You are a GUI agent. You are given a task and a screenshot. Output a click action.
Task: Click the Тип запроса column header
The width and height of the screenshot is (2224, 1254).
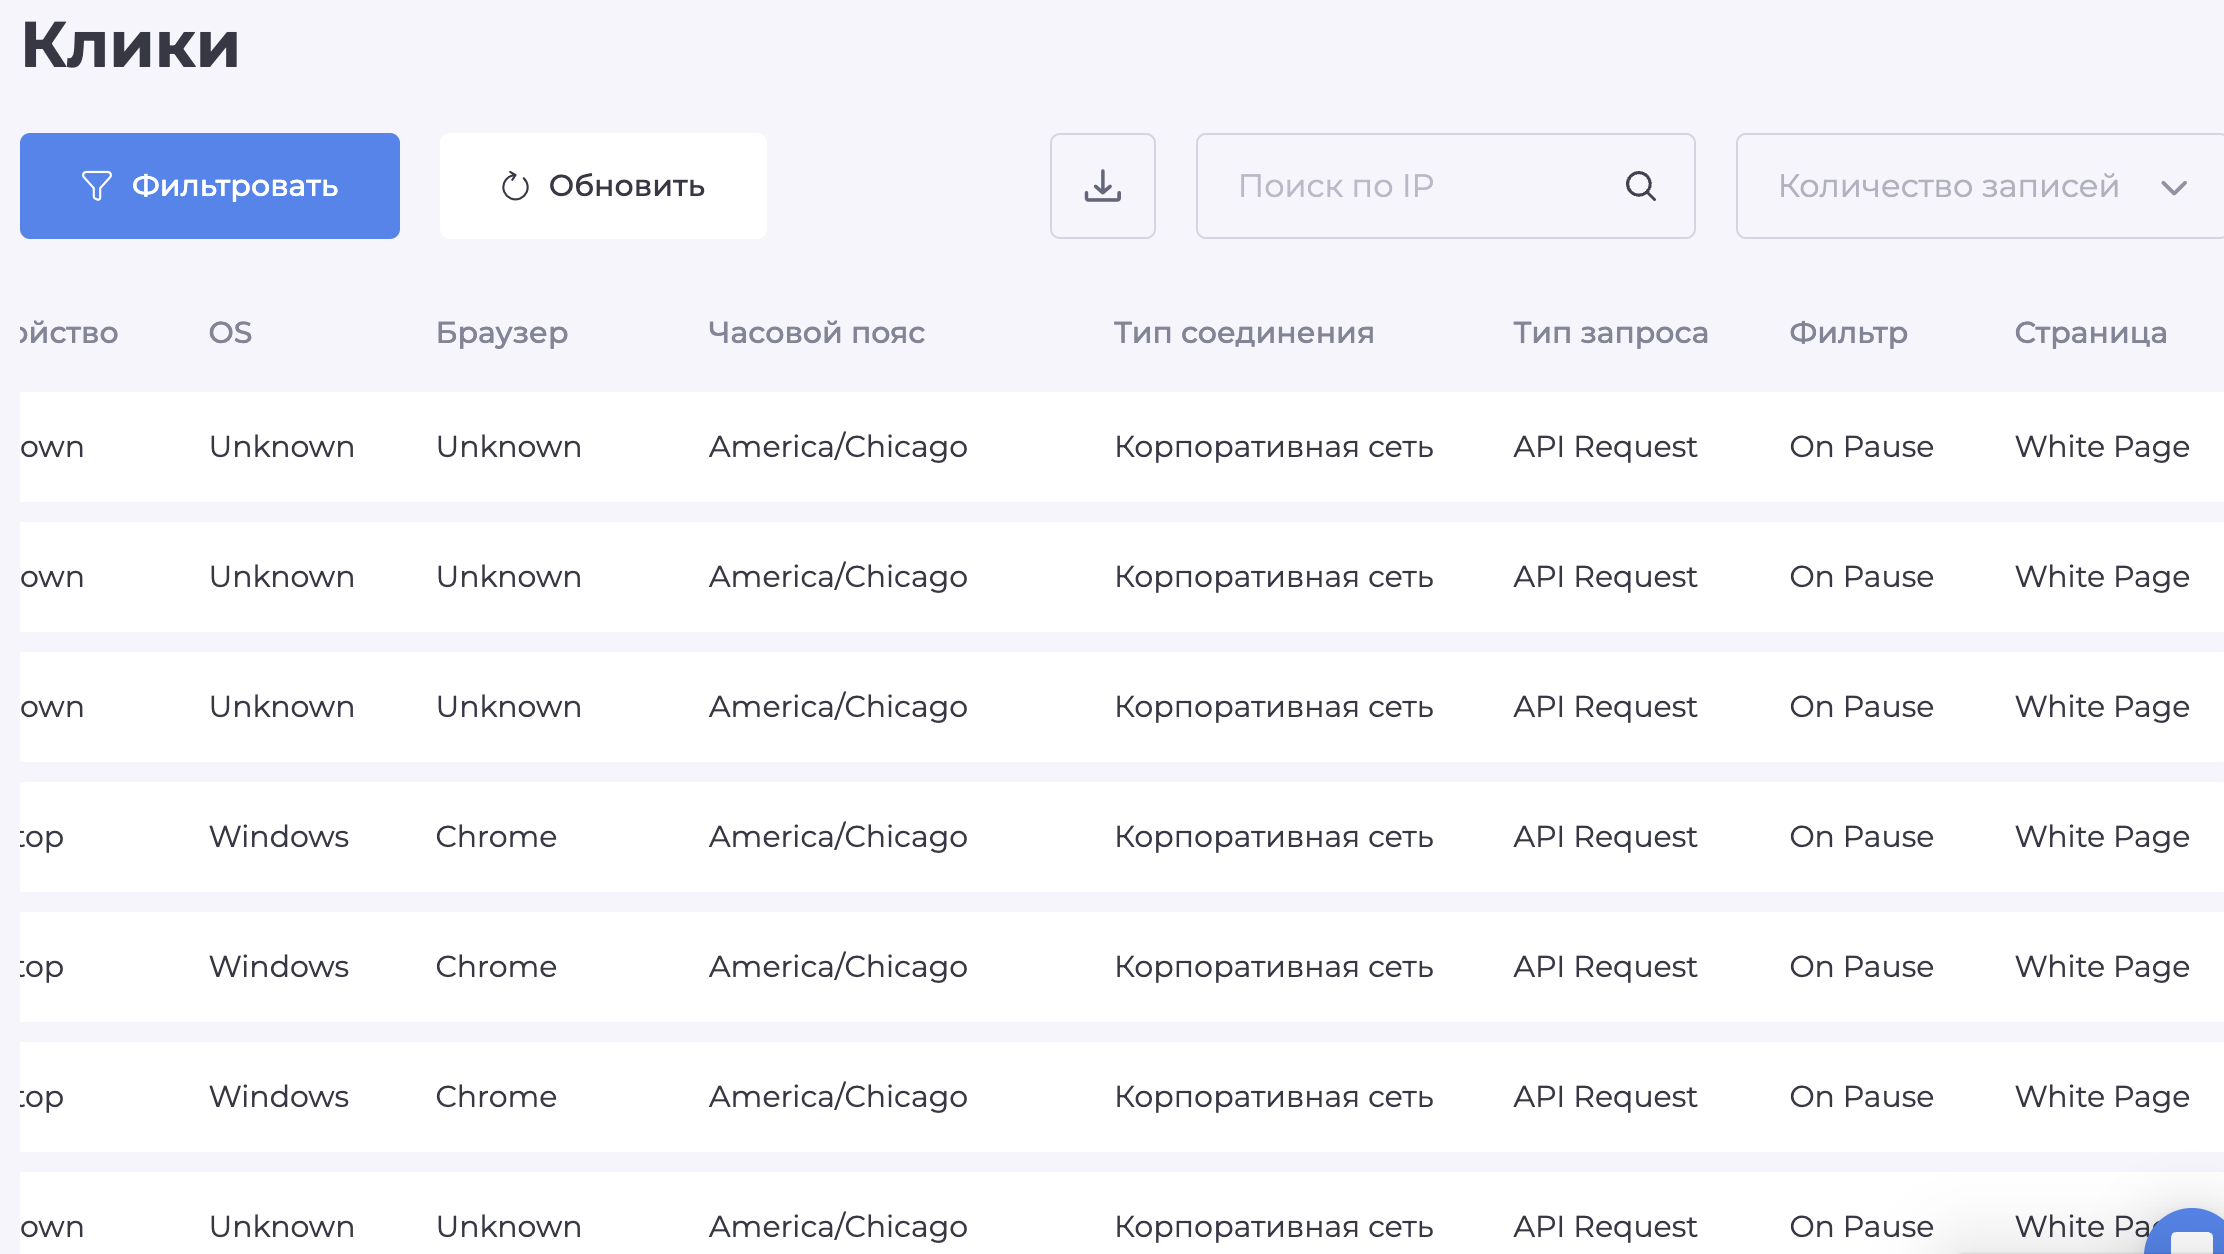pos(1610,333)
